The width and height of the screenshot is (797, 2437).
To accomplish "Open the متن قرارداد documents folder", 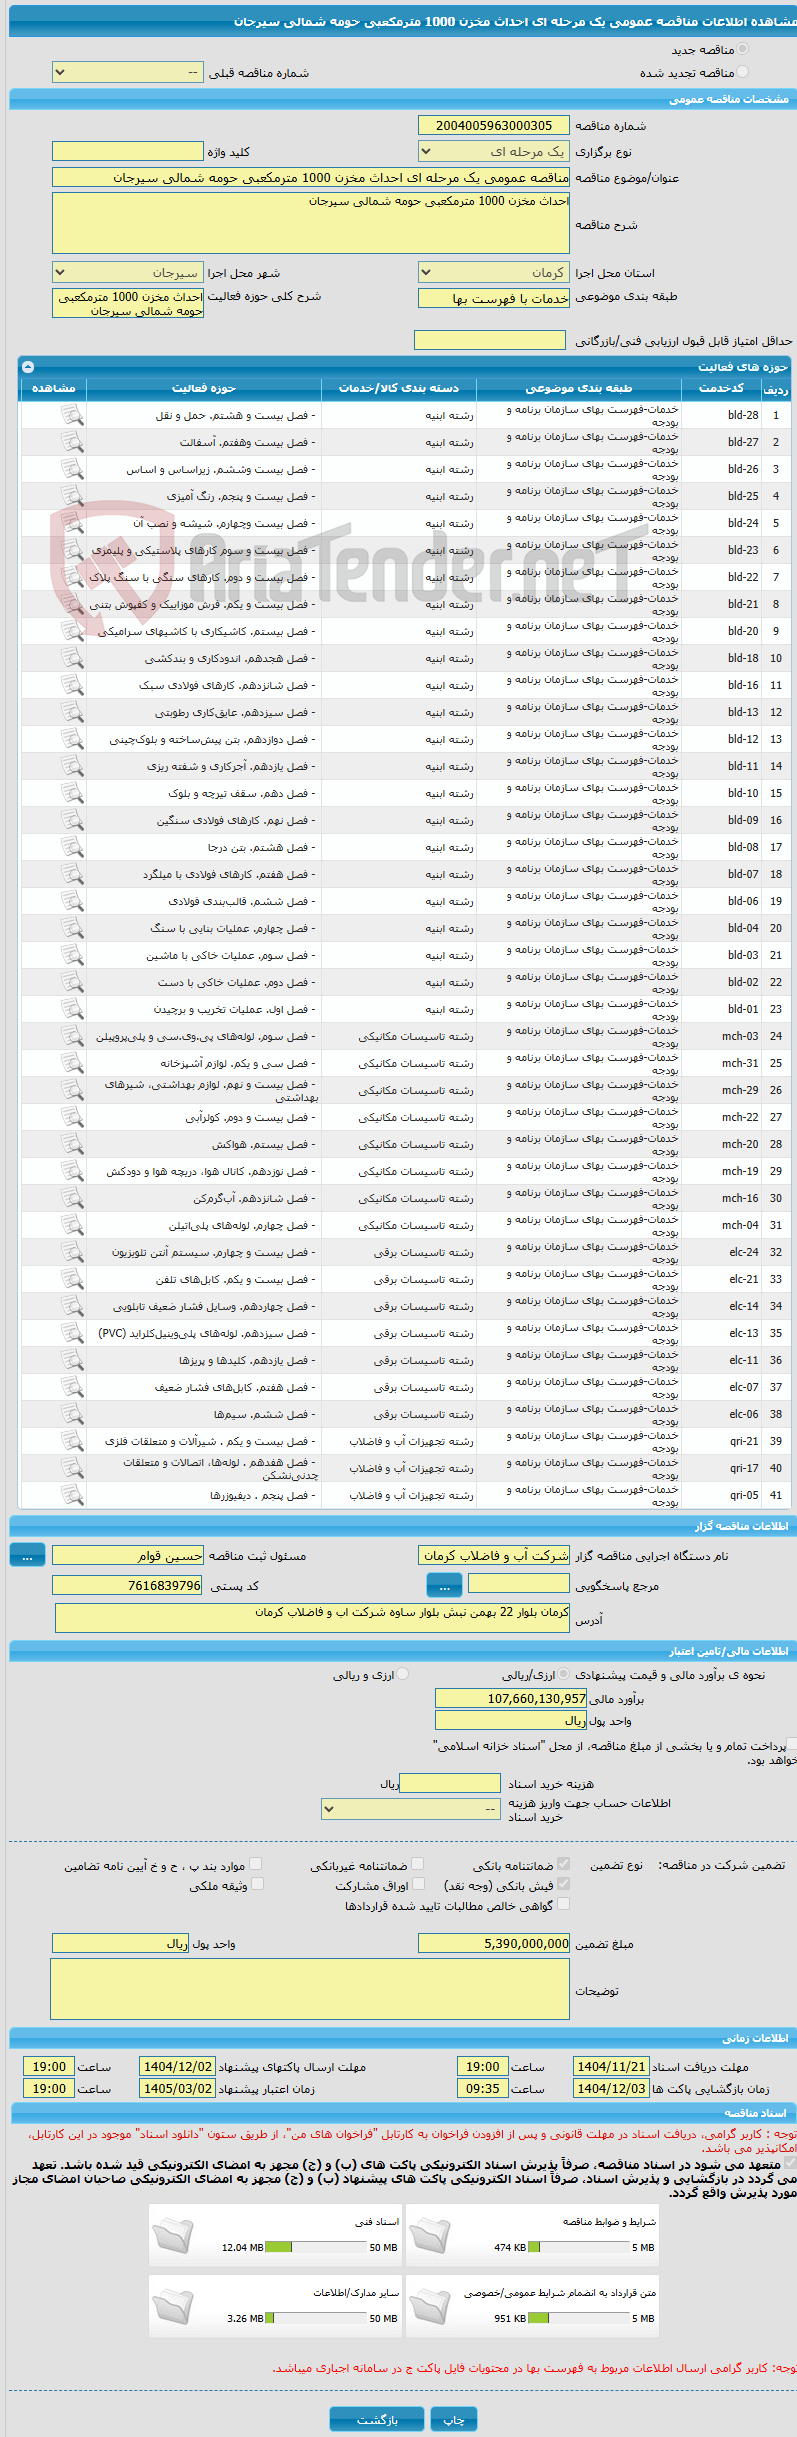I will point(430,2308).
